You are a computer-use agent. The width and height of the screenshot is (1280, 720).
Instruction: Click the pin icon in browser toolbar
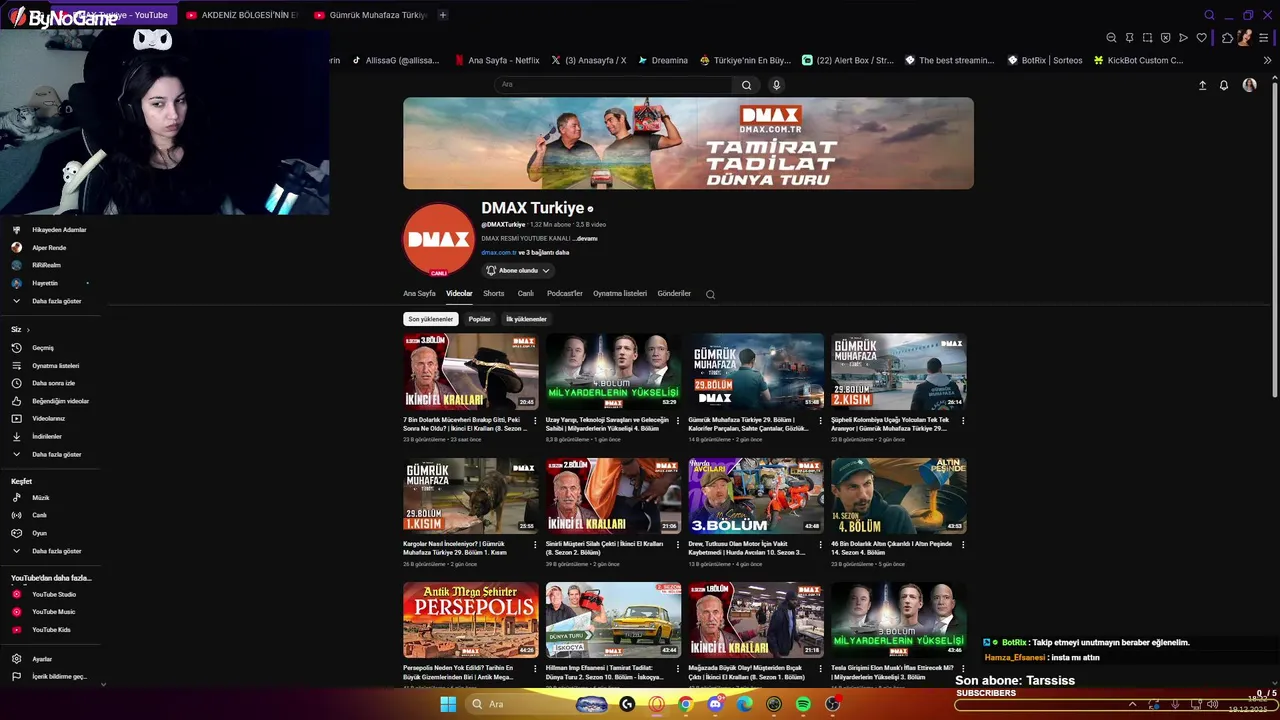pos(1129,38)
